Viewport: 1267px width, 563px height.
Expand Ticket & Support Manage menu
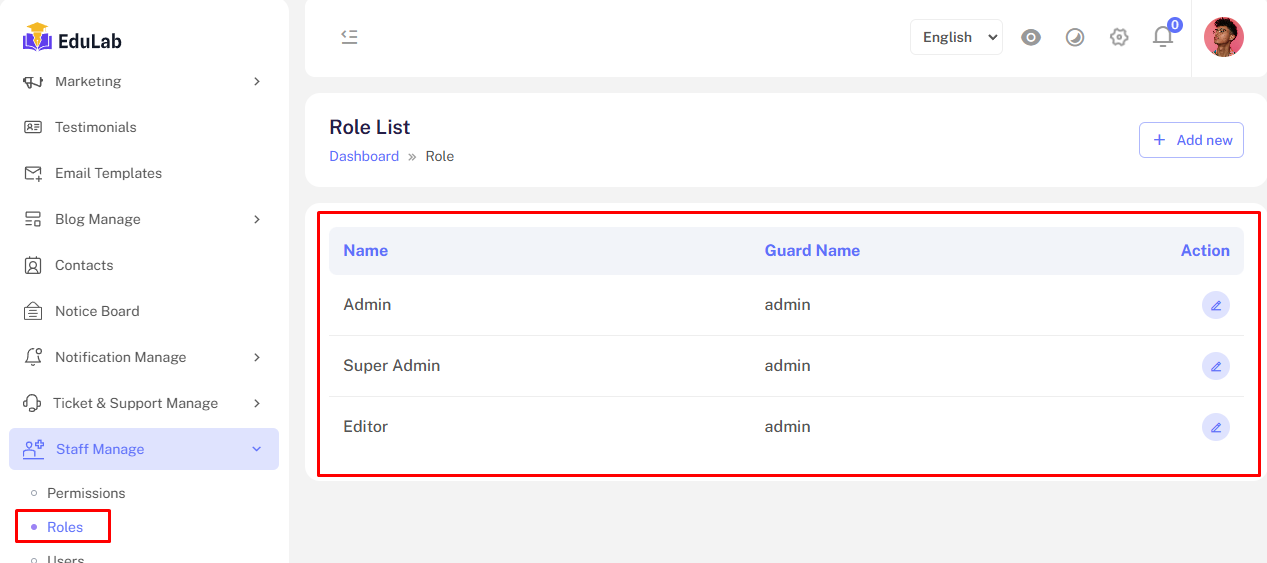point(135,403)
